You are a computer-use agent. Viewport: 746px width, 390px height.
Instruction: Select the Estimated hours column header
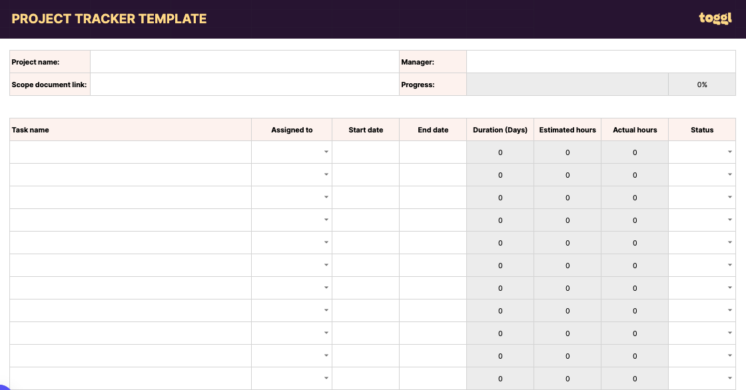(567, 129)
